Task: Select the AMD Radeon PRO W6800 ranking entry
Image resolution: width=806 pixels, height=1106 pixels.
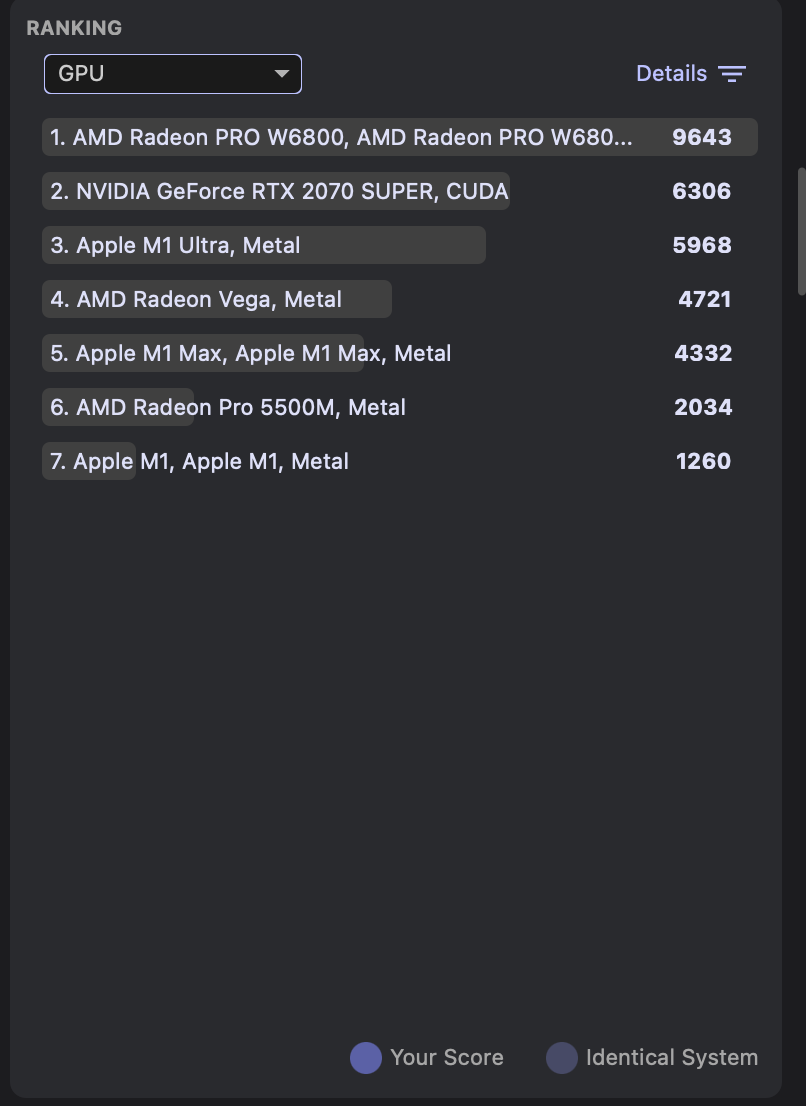Action: [342, 137]
